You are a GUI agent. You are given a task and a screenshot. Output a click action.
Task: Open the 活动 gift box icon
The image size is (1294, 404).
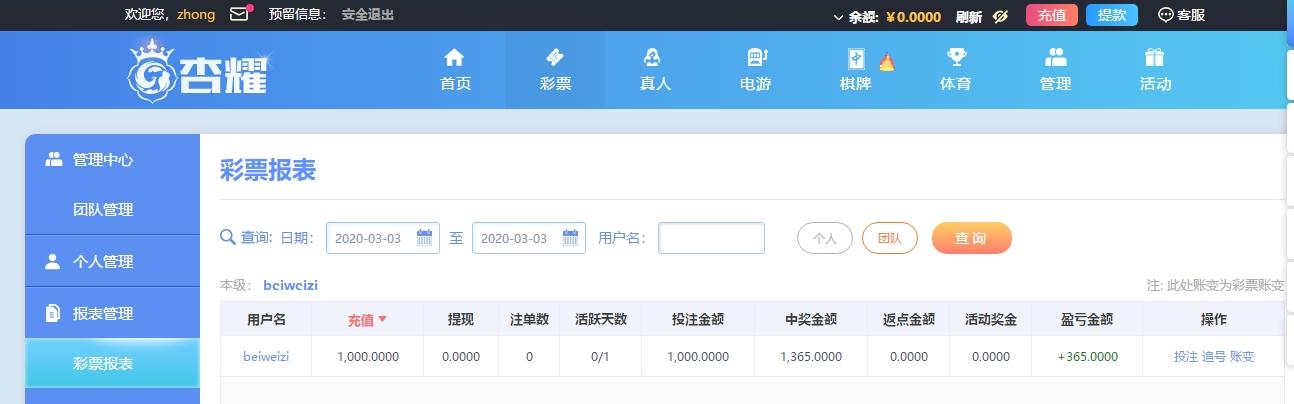(x=1155, y=57)
